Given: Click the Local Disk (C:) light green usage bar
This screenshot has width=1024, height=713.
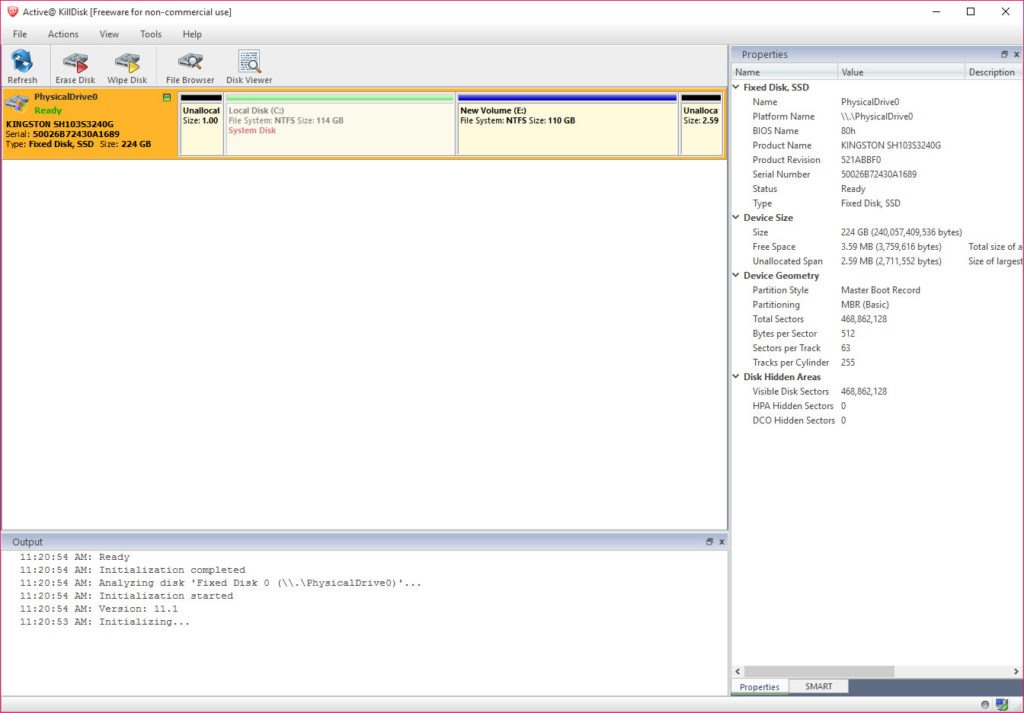Looking at the screenshot, I should pos(340,98).
